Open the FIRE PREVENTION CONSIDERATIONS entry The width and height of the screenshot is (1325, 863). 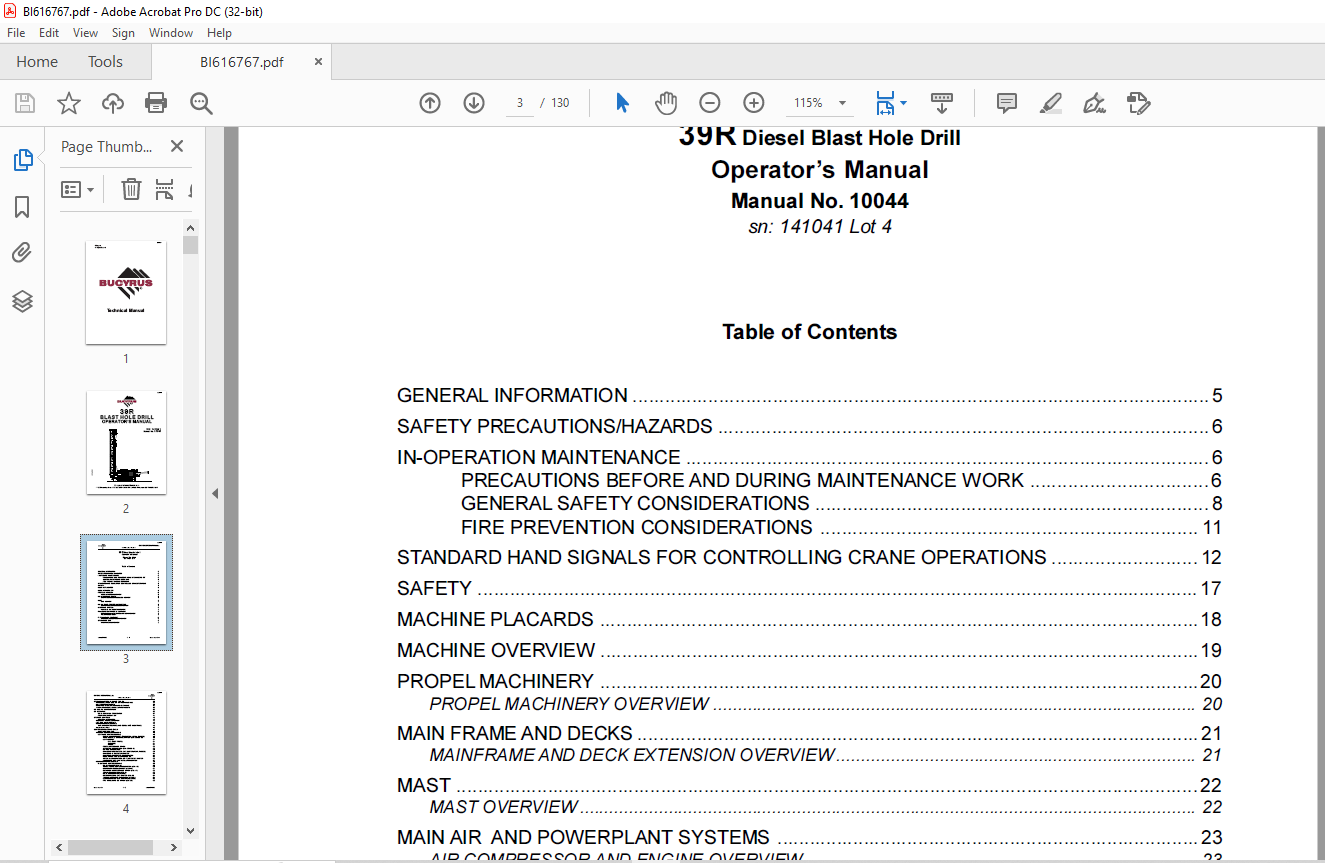pos(841,527)
